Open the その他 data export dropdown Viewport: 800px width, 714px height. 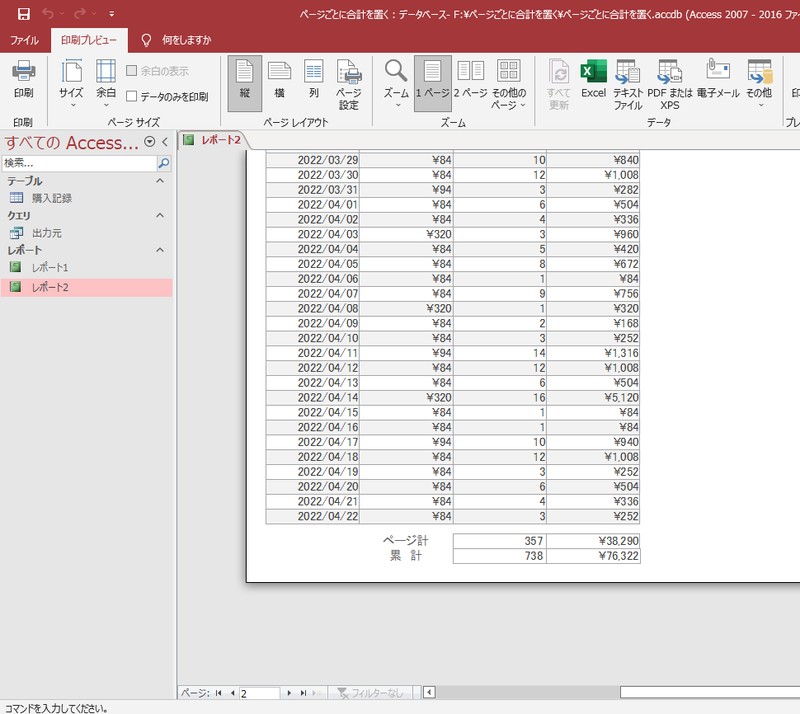759,83
